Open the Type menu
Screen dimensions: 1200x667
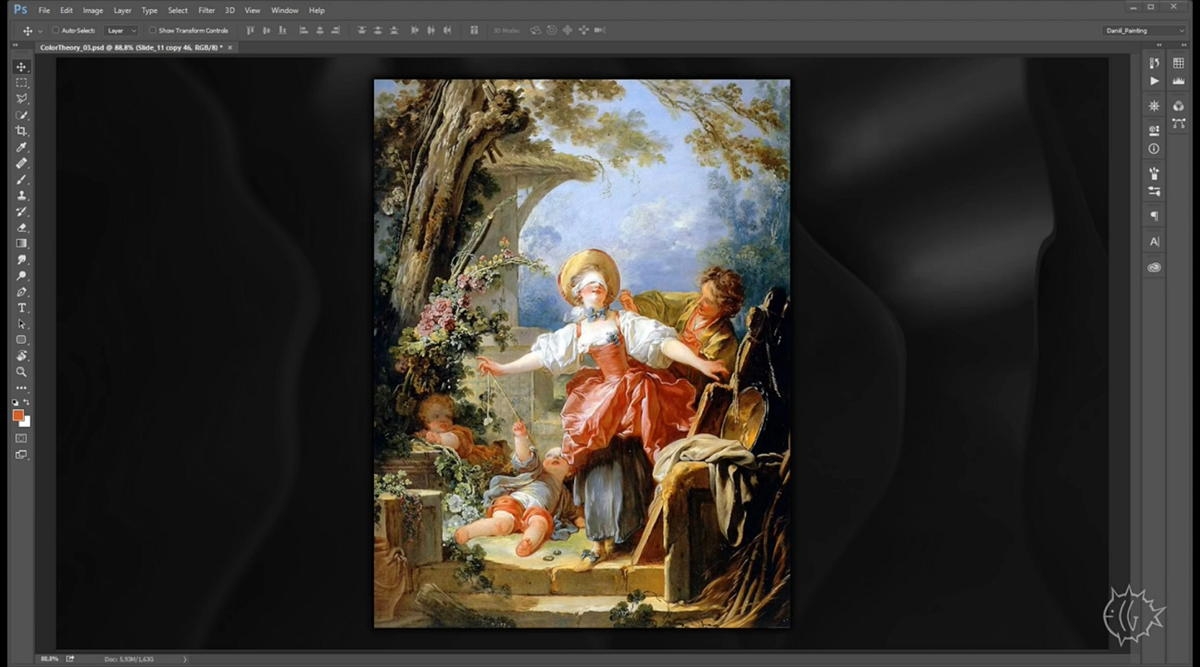(149, 10)
